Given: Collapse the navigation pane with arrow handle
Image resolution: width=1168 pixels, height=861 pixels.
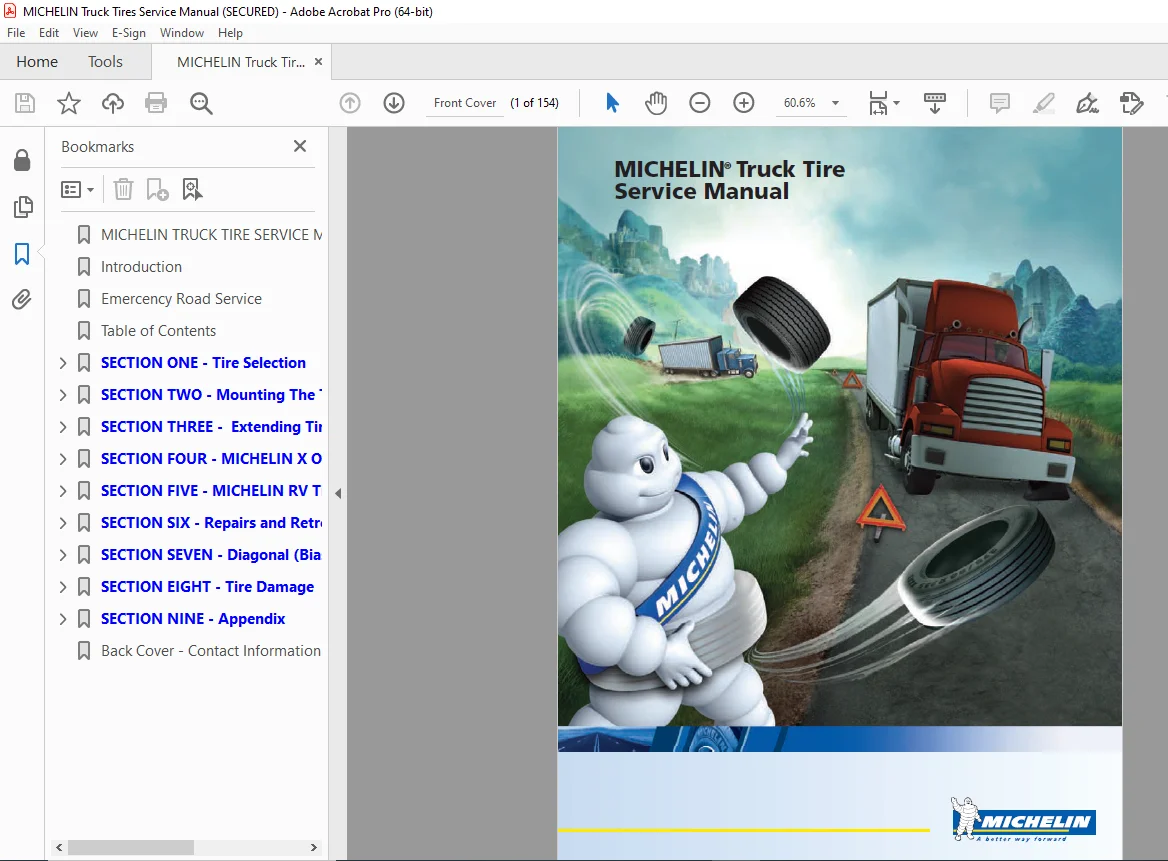Looking at the screenshot, I should 337,493.
